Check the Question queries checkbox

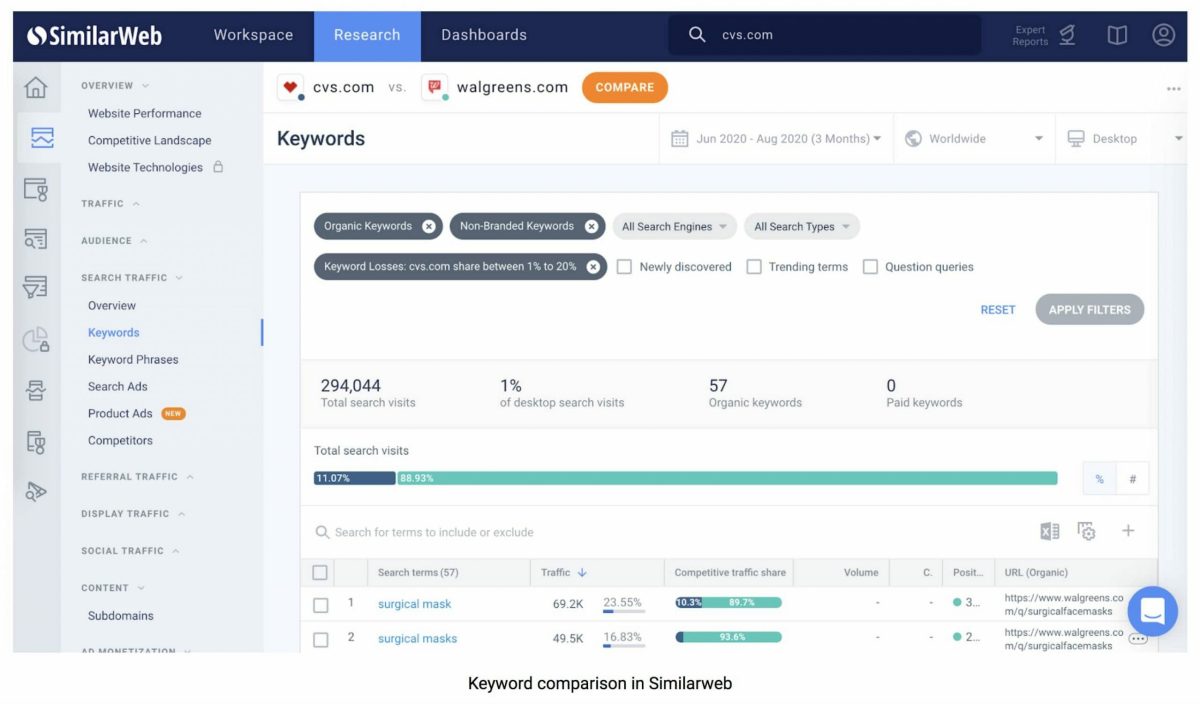(870, 267)
